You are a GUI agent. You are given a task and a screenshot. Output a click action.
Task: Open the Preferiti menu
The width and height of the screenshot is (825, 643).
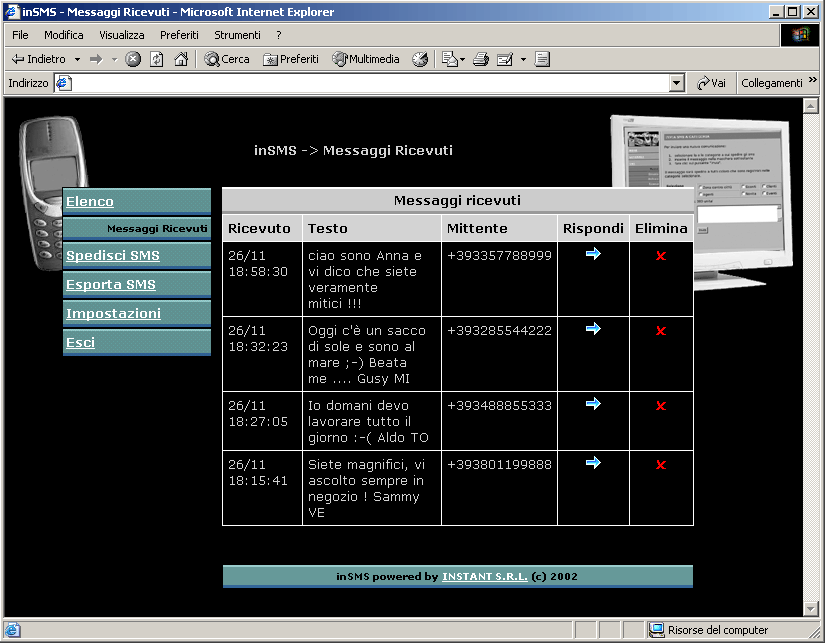click(x=179, y=35)
